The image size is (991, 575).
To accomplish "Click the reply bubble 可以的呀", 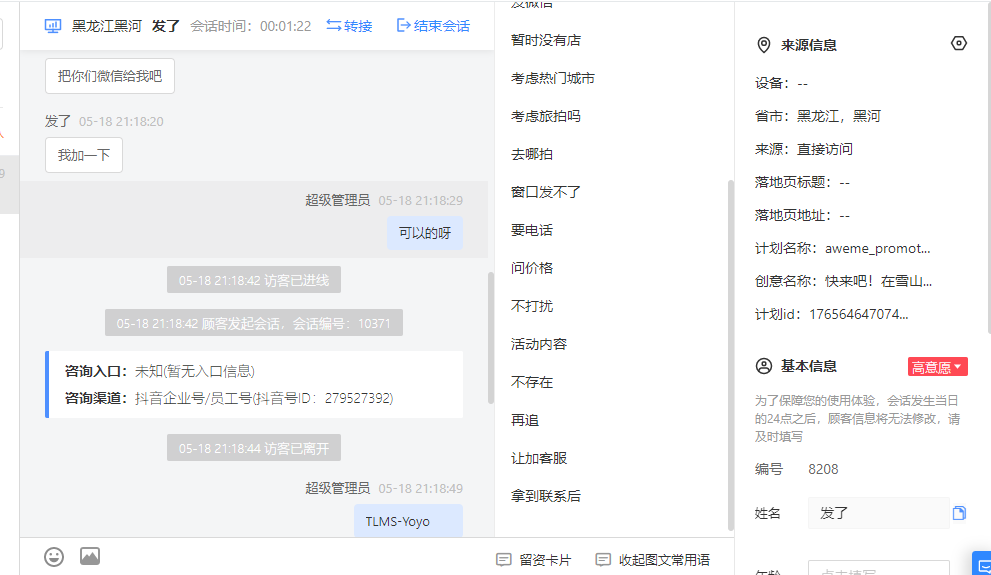I will click(x=425, y=233).
